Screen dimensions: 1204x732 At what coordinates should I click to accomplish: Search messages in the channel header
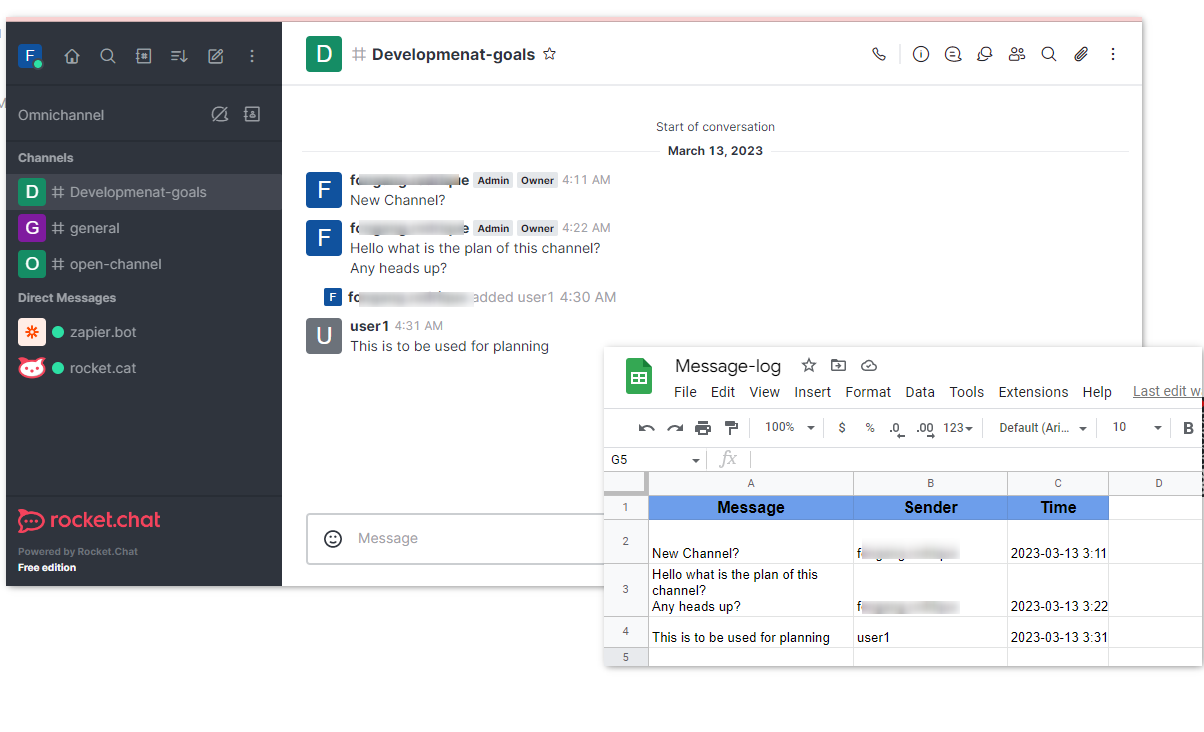click(1049, 54)
